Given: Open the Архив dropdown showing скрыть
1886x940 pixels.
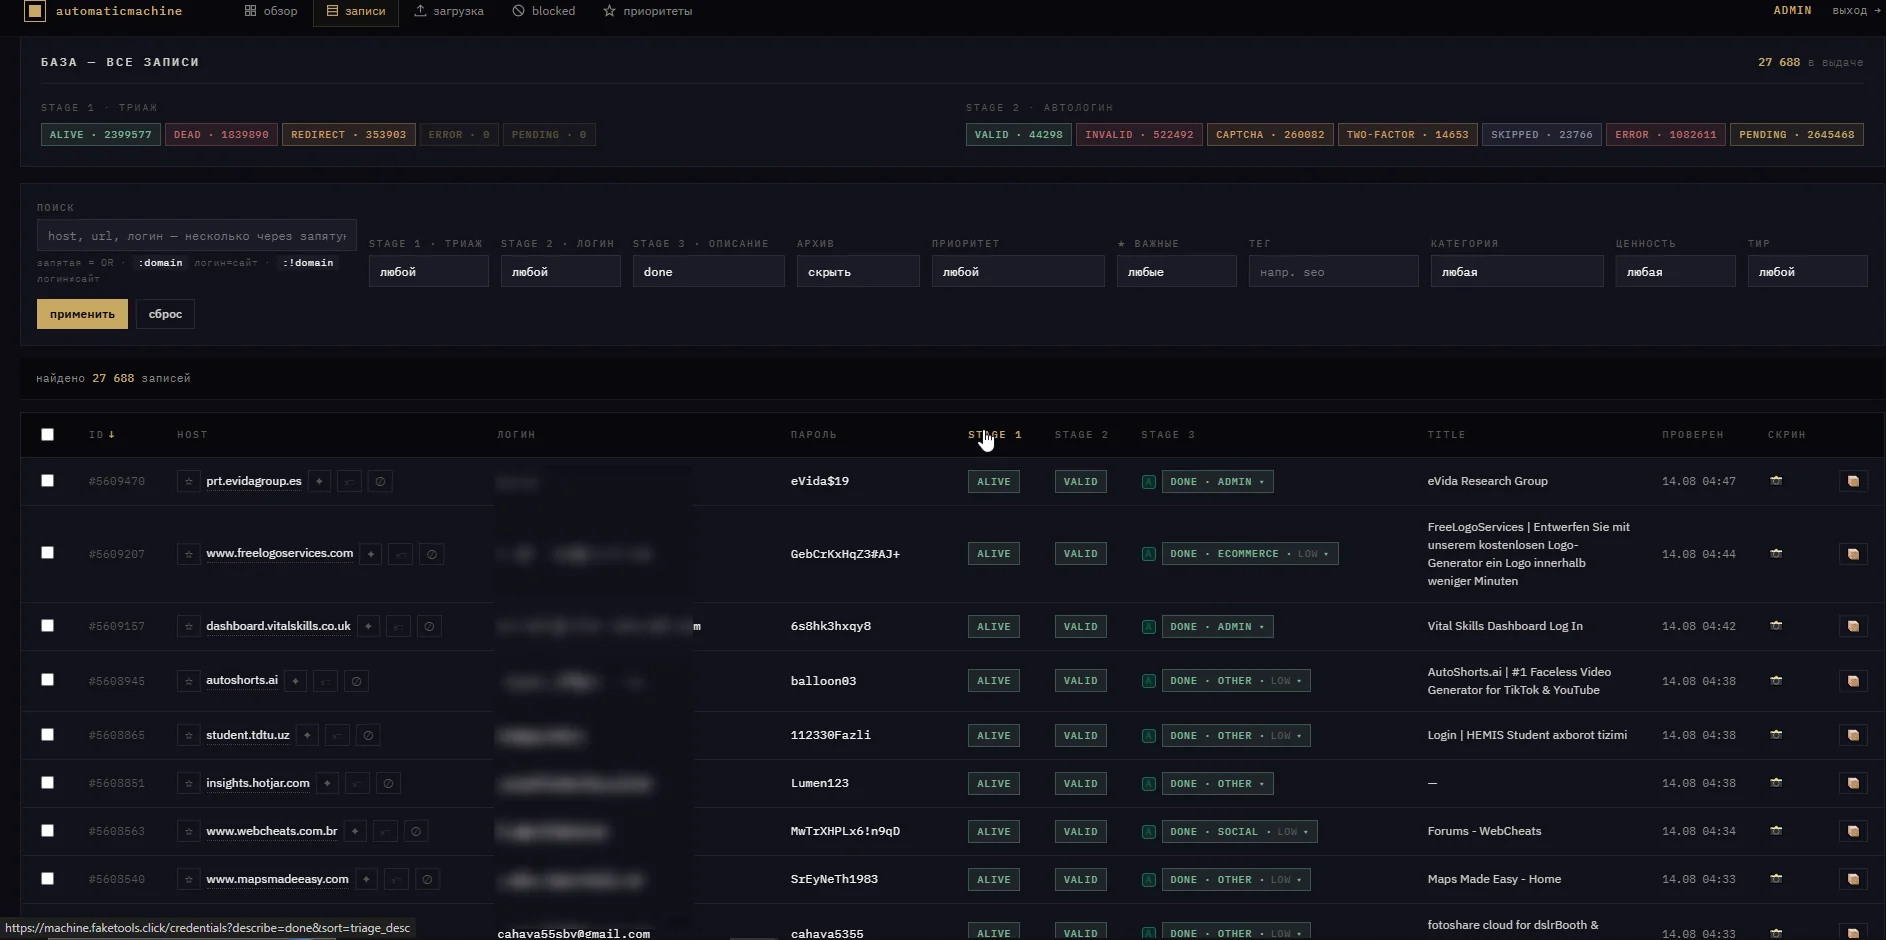Looking at the screenshot, I should click(858, 272).
